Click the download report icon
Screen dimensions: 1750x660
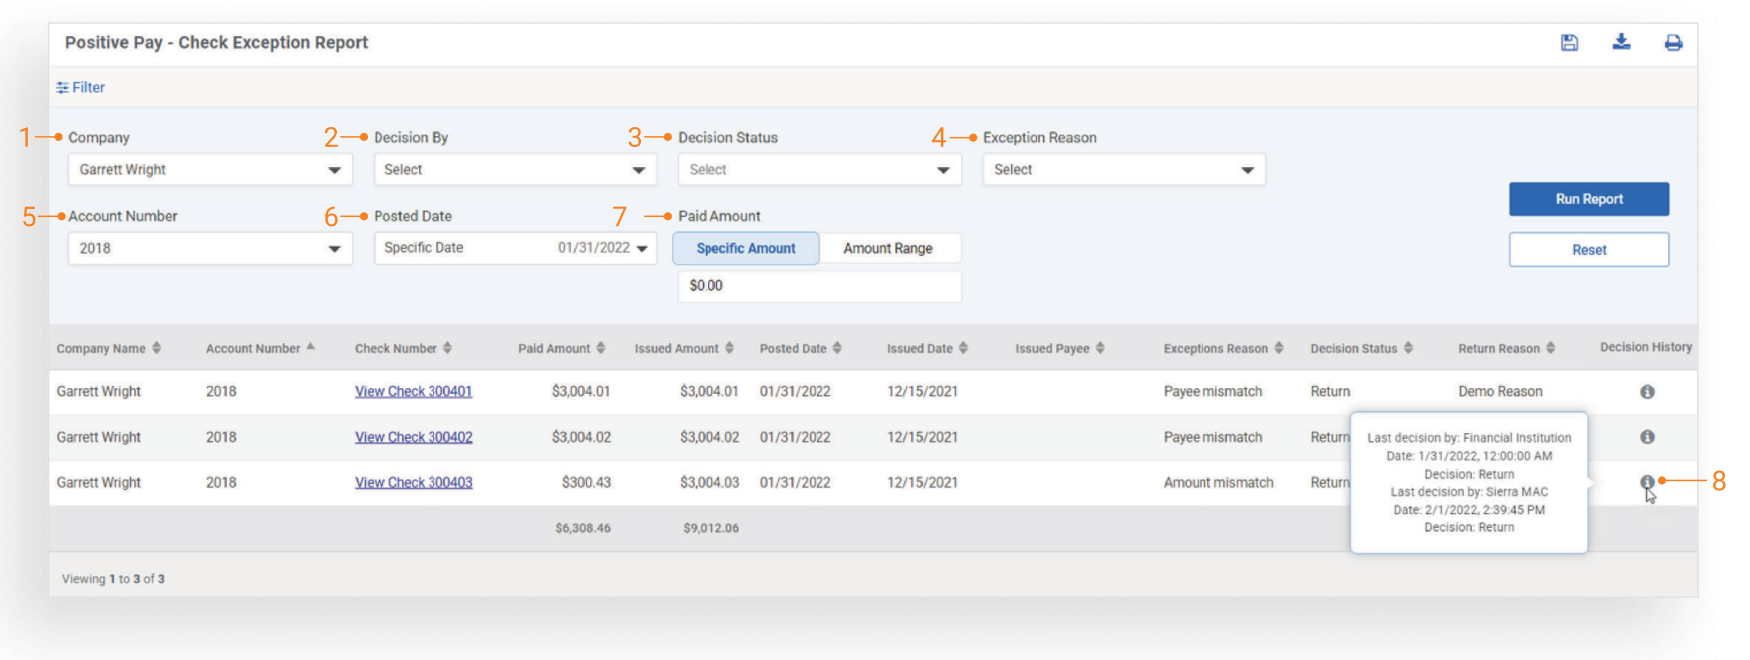[1621, 42]
